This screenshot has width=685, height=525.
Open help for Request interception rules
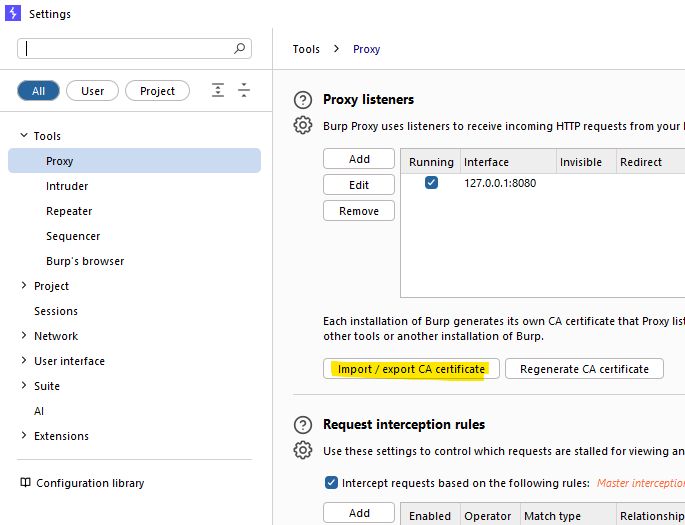(x=303, y=425)
